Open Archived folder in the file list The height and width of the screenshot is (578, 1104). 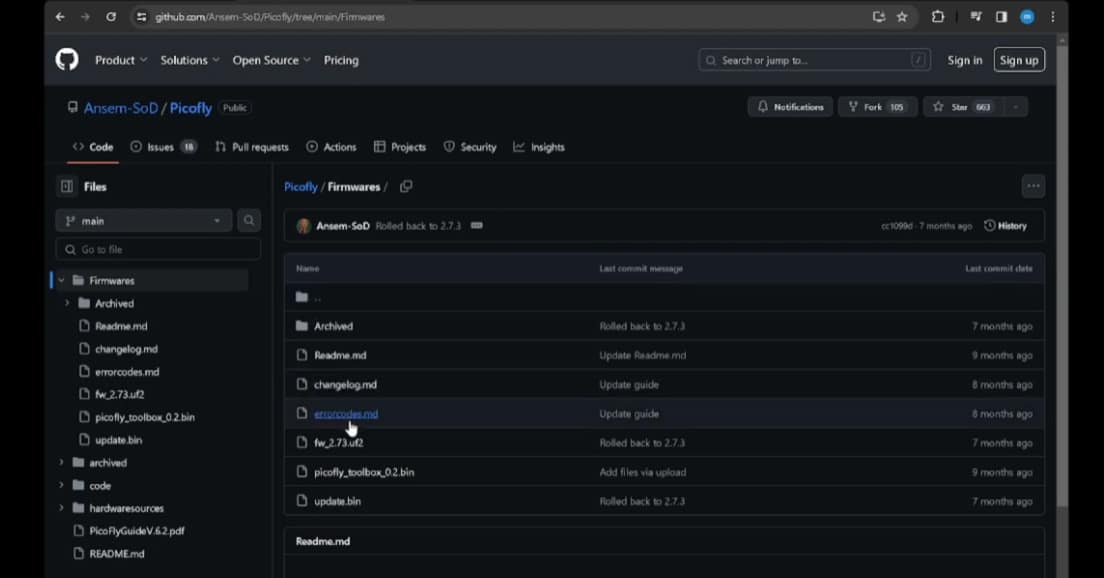333,327
